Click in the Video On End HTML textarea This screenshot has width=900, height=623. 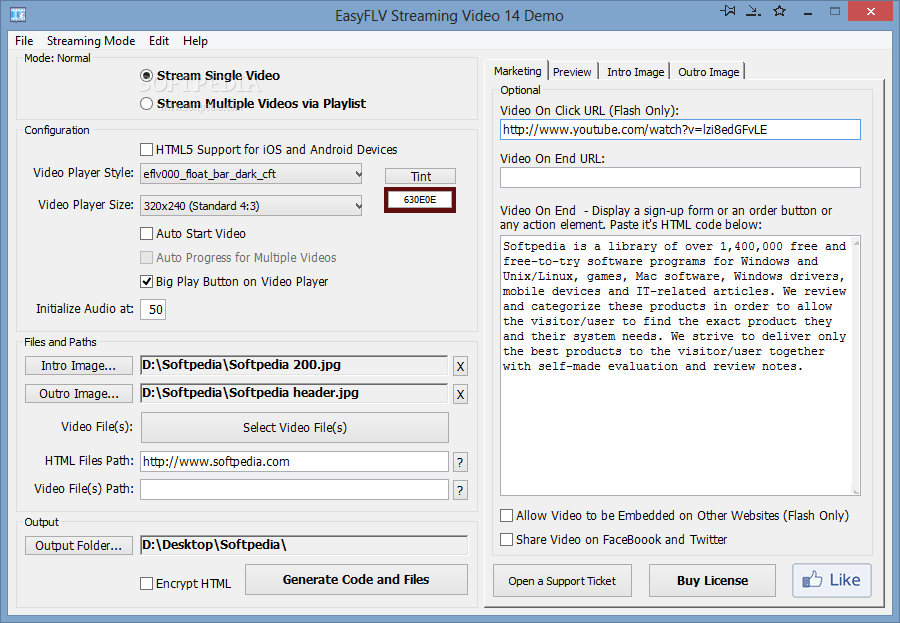pyautogui.click(x=680, y=365)
